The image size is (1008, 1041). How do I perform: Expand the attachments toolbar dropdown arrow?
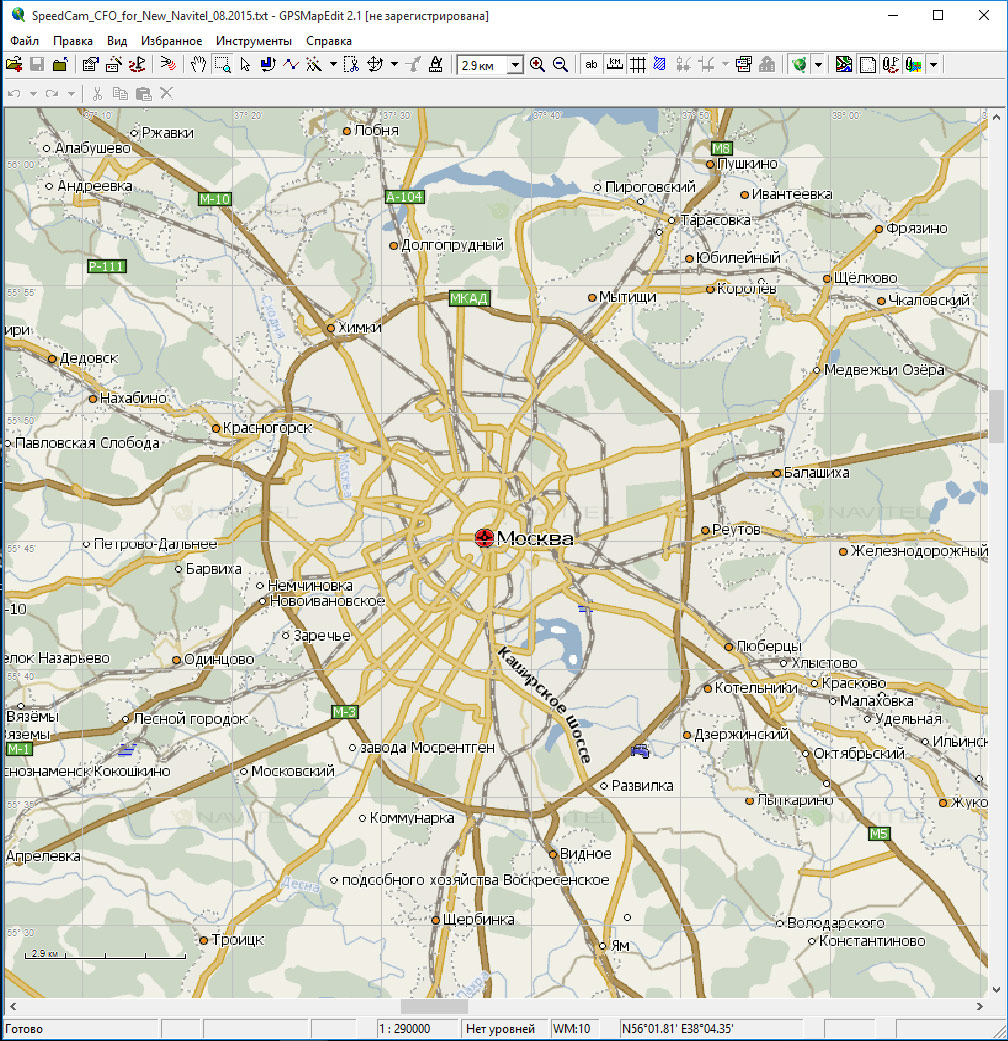pyautogui.click(x=933, y=64)
